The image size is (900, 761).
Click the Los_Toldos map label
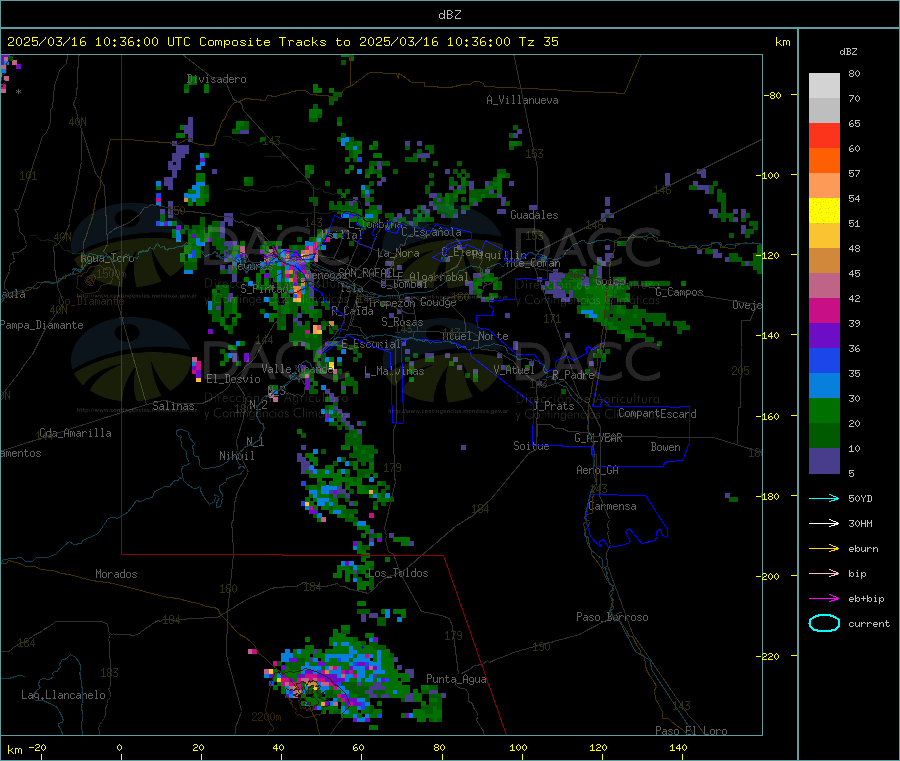398,573
